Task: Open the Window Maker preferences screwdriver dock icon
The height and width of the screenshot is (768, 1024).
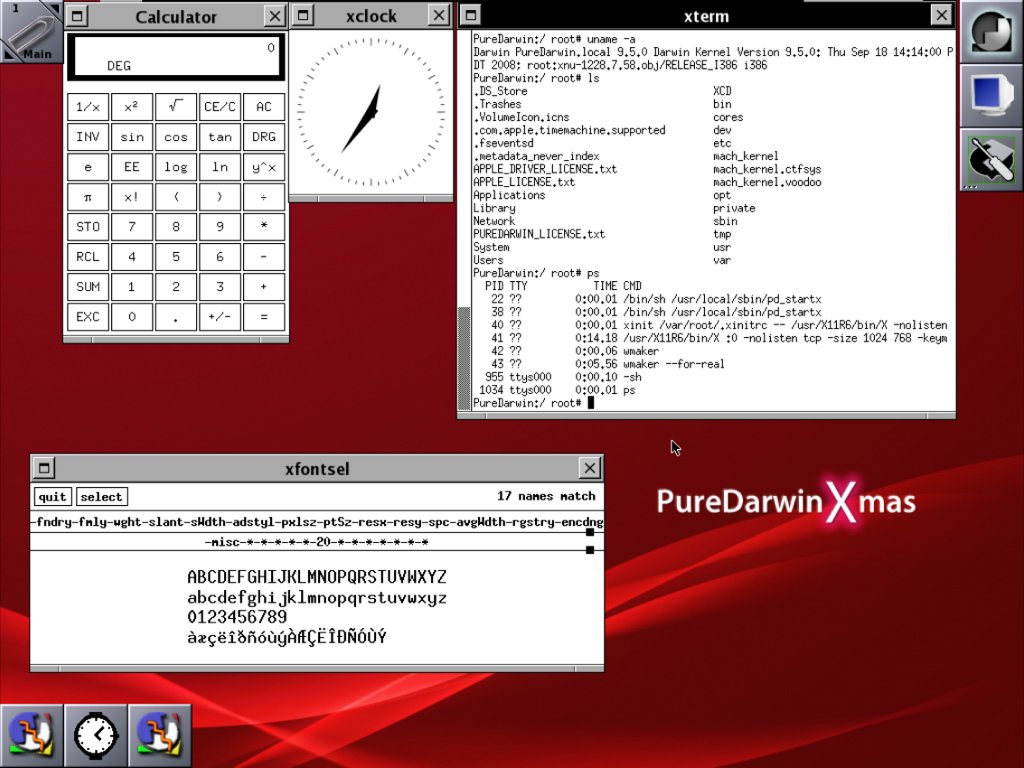Action: click(991, 159)
